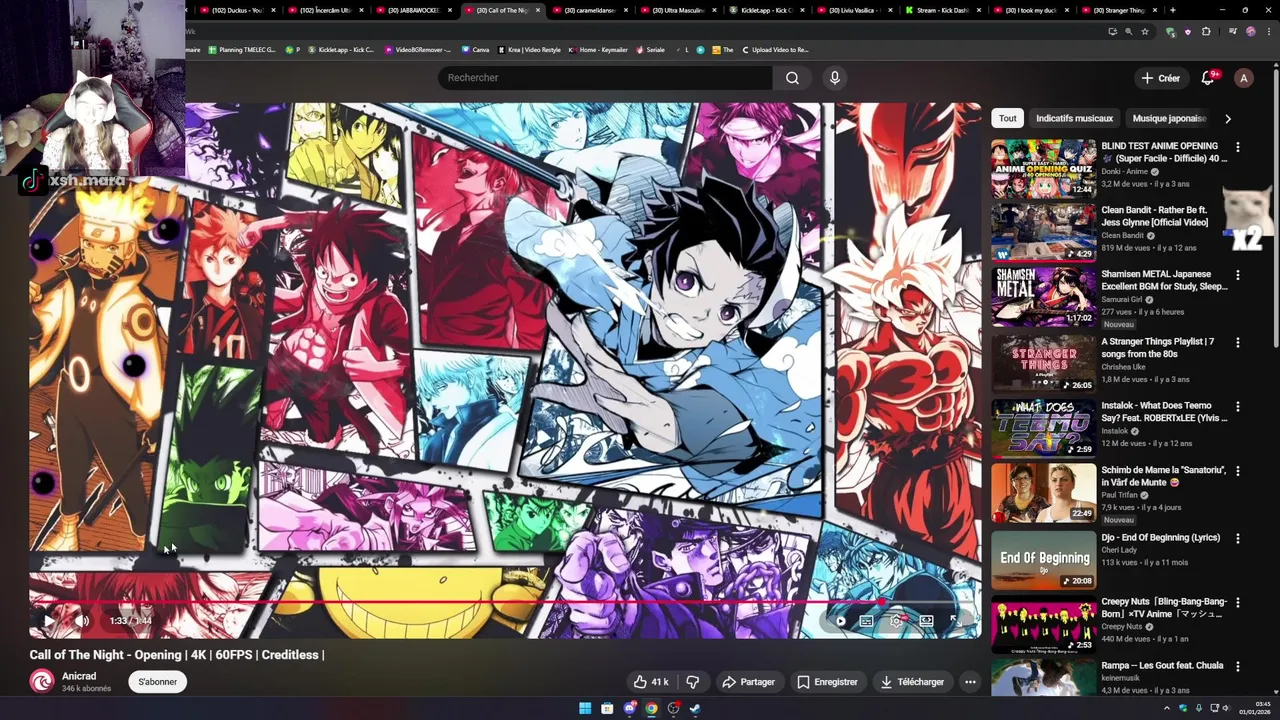Screen dimensions: 1280x720
Task: Open Creepy Nuts Bling-Bang-Bang-Born video
Action: [1043, 624]
